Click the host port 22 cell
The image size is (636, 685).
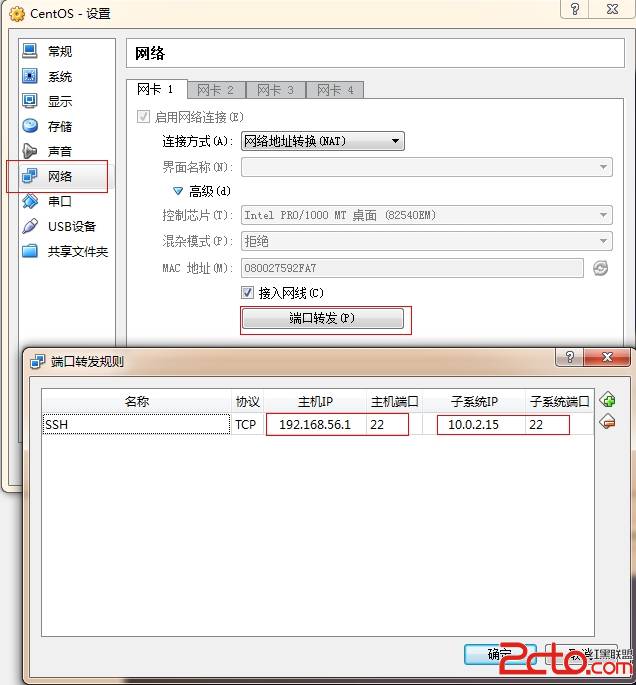click(x=394, y=424)
